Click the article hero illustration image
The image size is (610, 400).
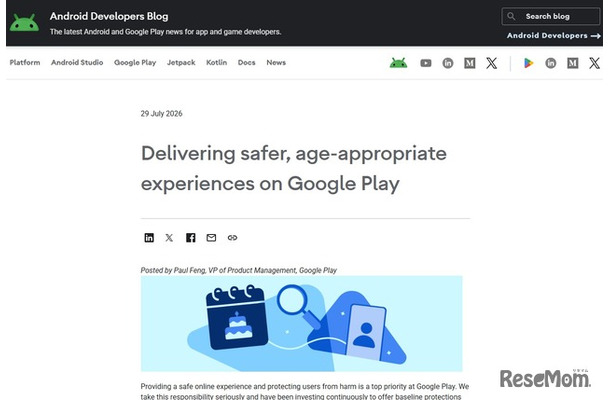pyautogui.click(x=301, y=324)
